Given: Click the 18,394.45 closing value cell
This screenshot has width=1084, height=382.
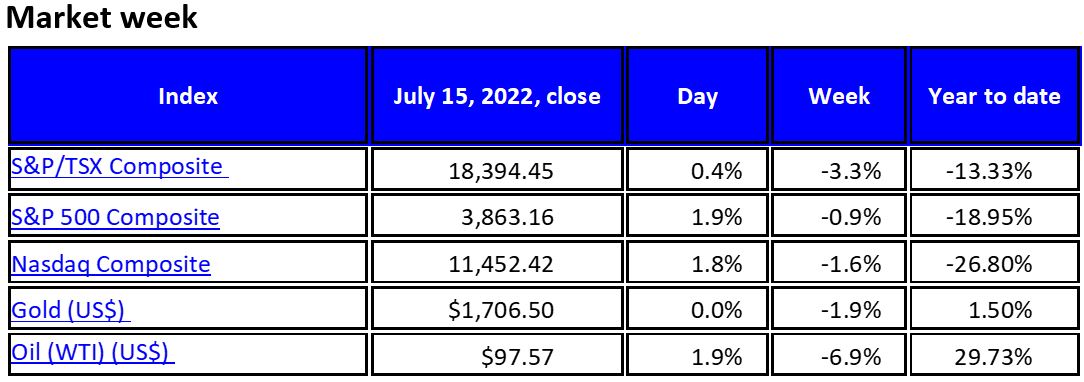Looking at the screenshot, I should click(x=497, y=168).
